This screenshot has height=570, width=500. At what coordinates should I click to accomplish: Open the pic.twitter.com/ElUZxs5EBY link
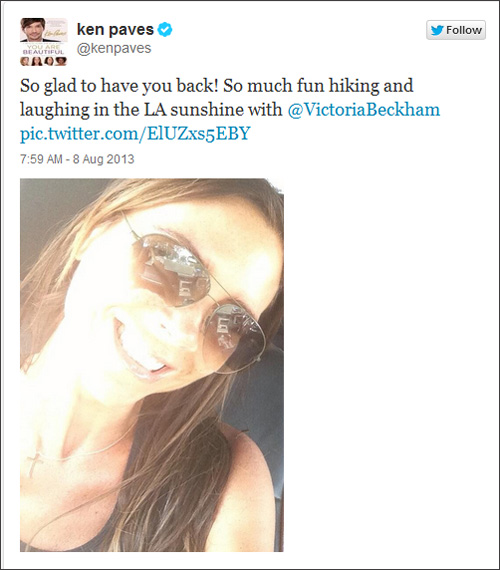(x=135, y=133)
